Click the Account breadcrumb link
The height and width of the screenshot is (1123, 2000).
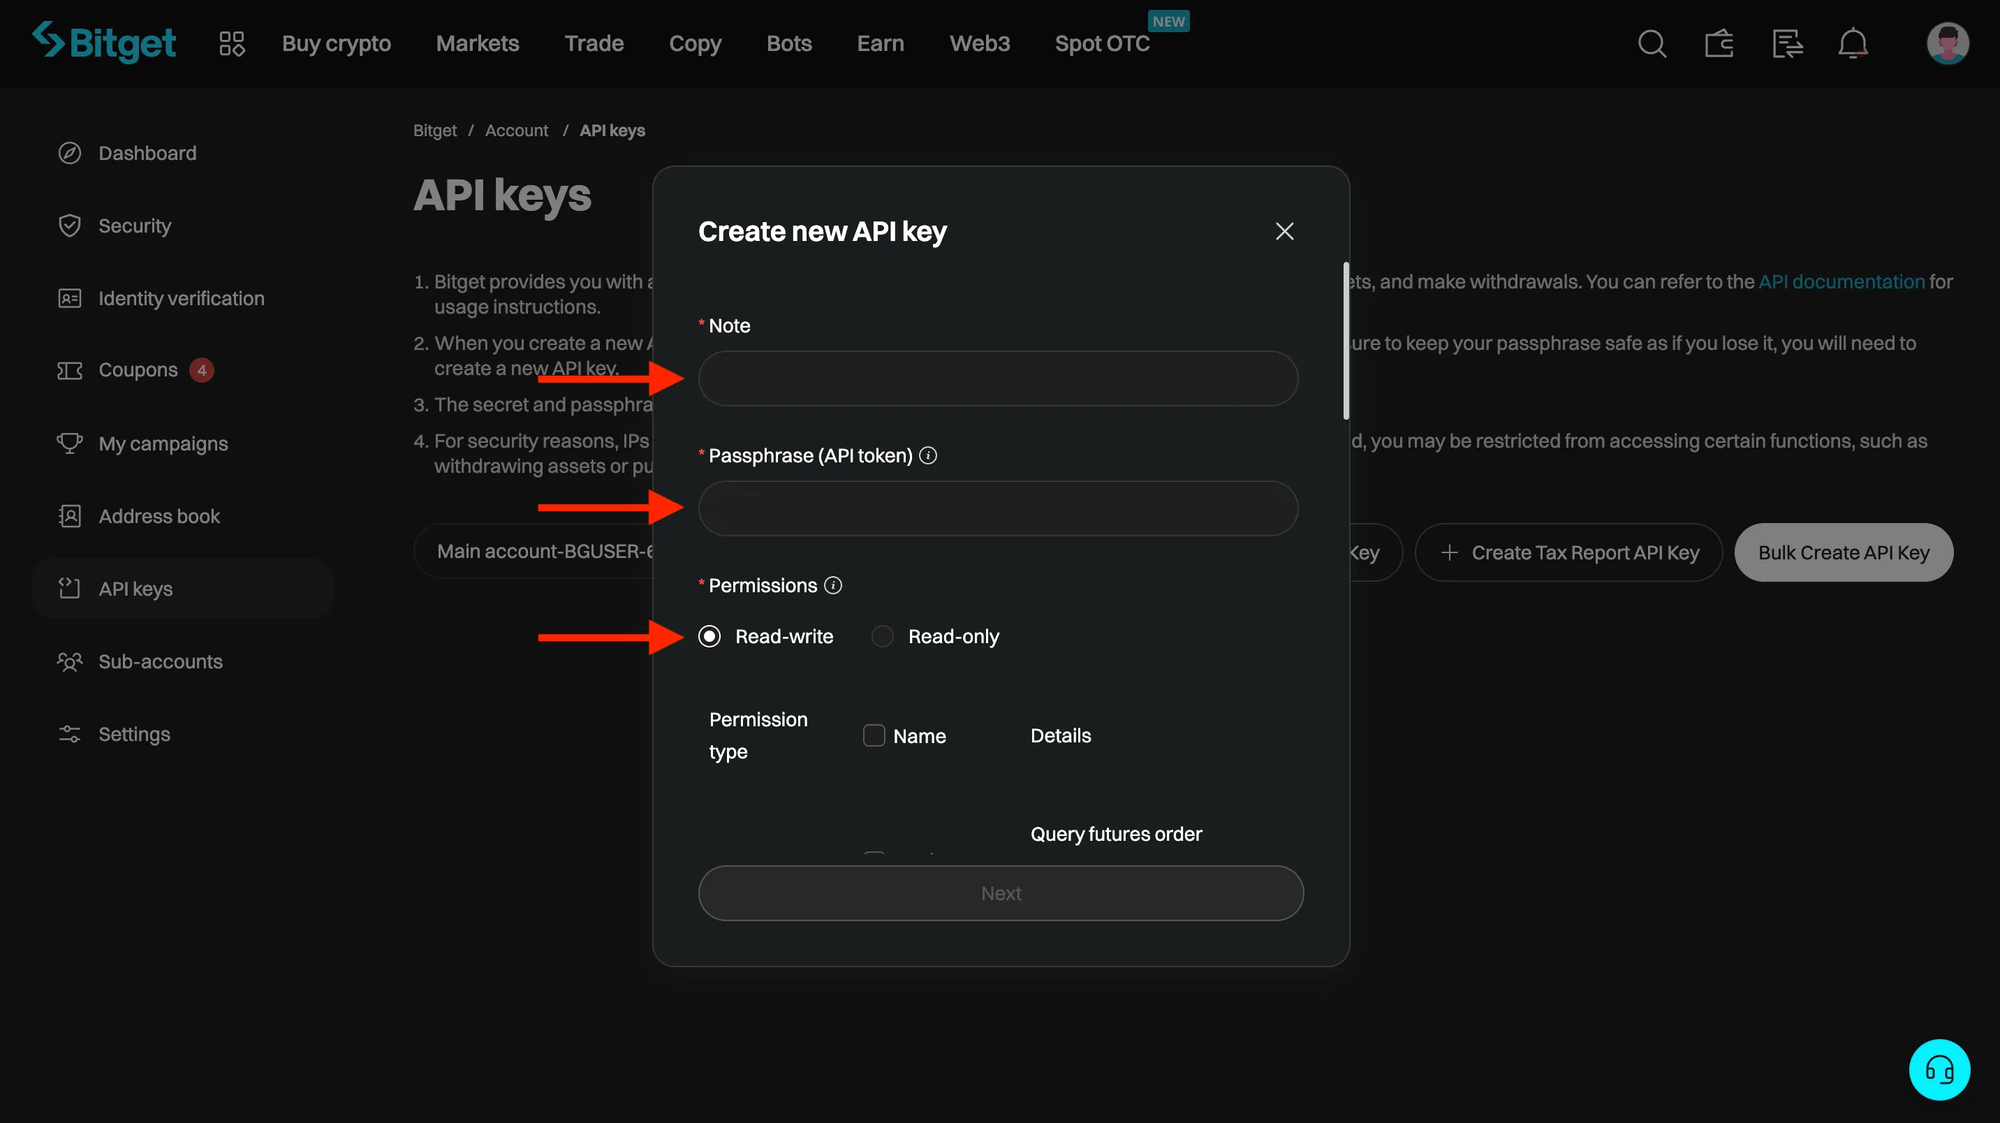[x=516, y=131]
